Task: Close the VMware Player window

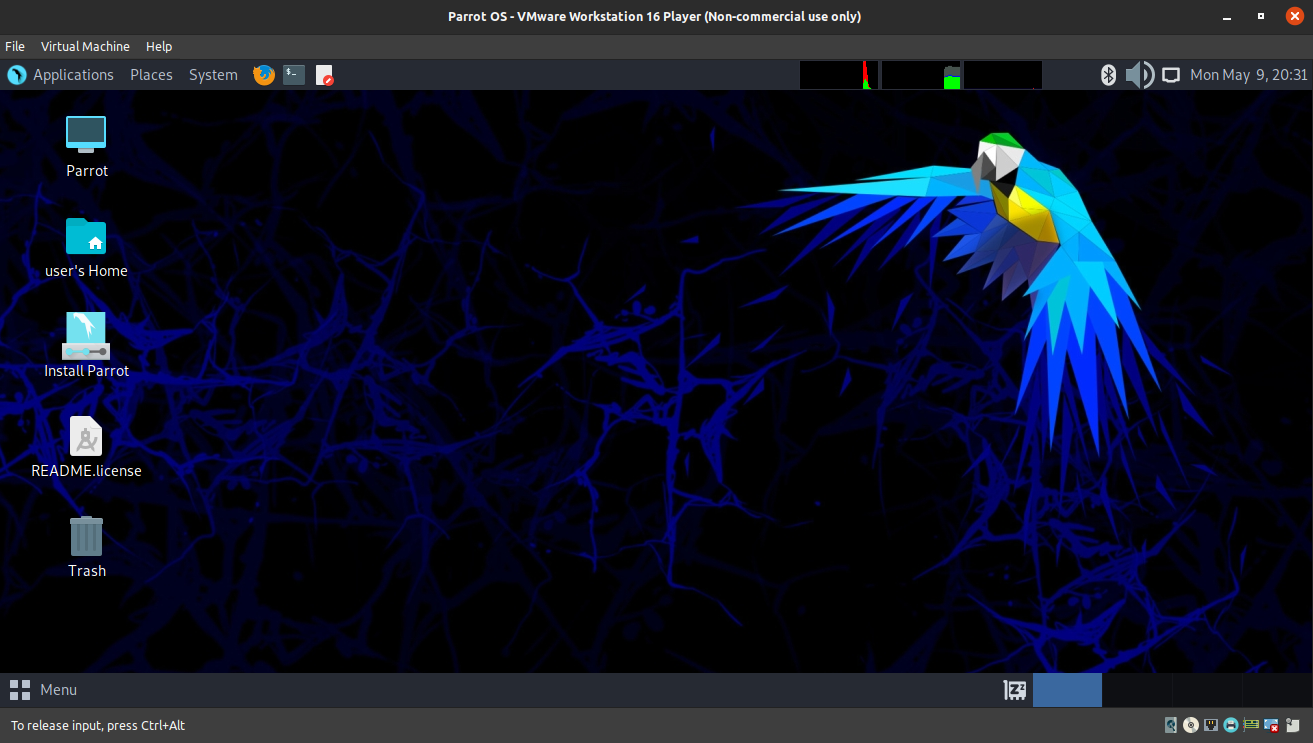Action: tap(1293, 16)
